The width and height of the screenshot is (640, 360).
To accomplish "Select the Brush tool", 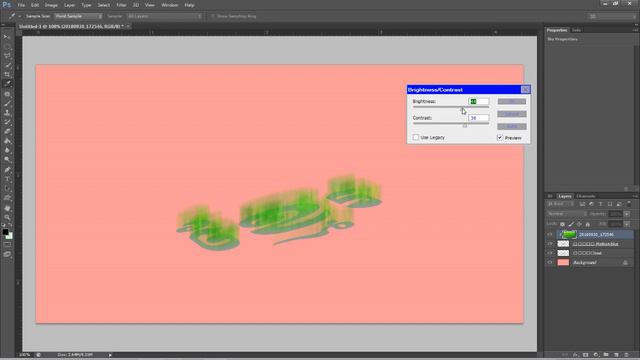I will pos(7,104).
